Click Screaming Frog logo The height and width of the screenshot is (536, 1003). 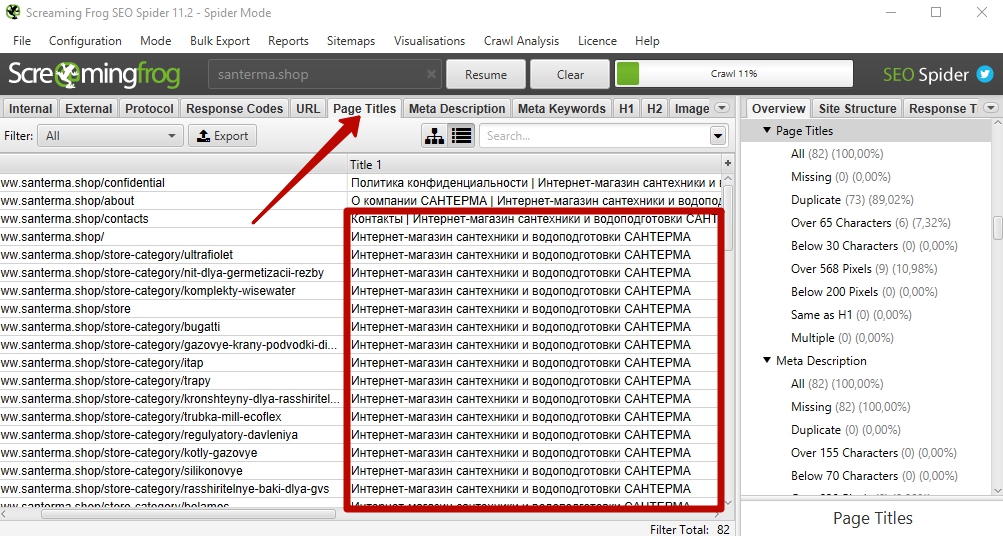[94, 75]
